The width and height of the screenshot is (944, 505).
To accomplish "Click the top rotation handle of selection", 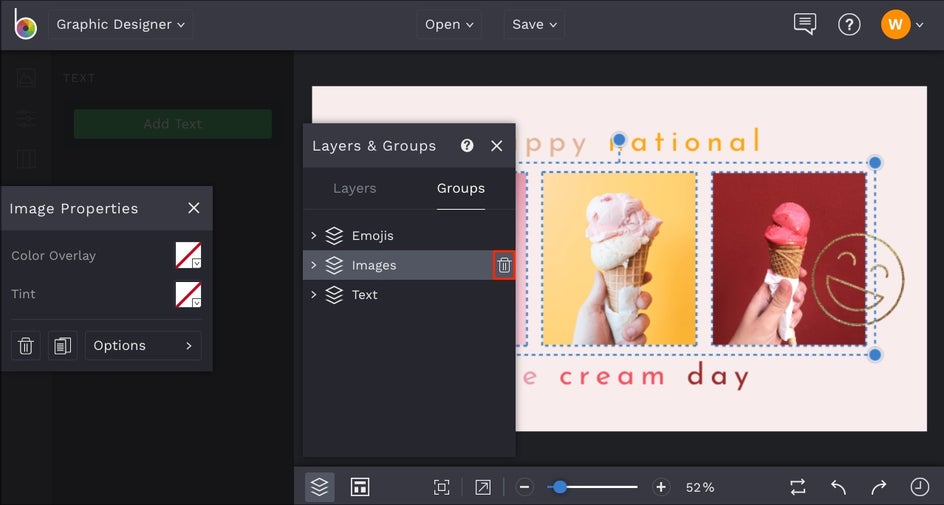I will [619, 140].
